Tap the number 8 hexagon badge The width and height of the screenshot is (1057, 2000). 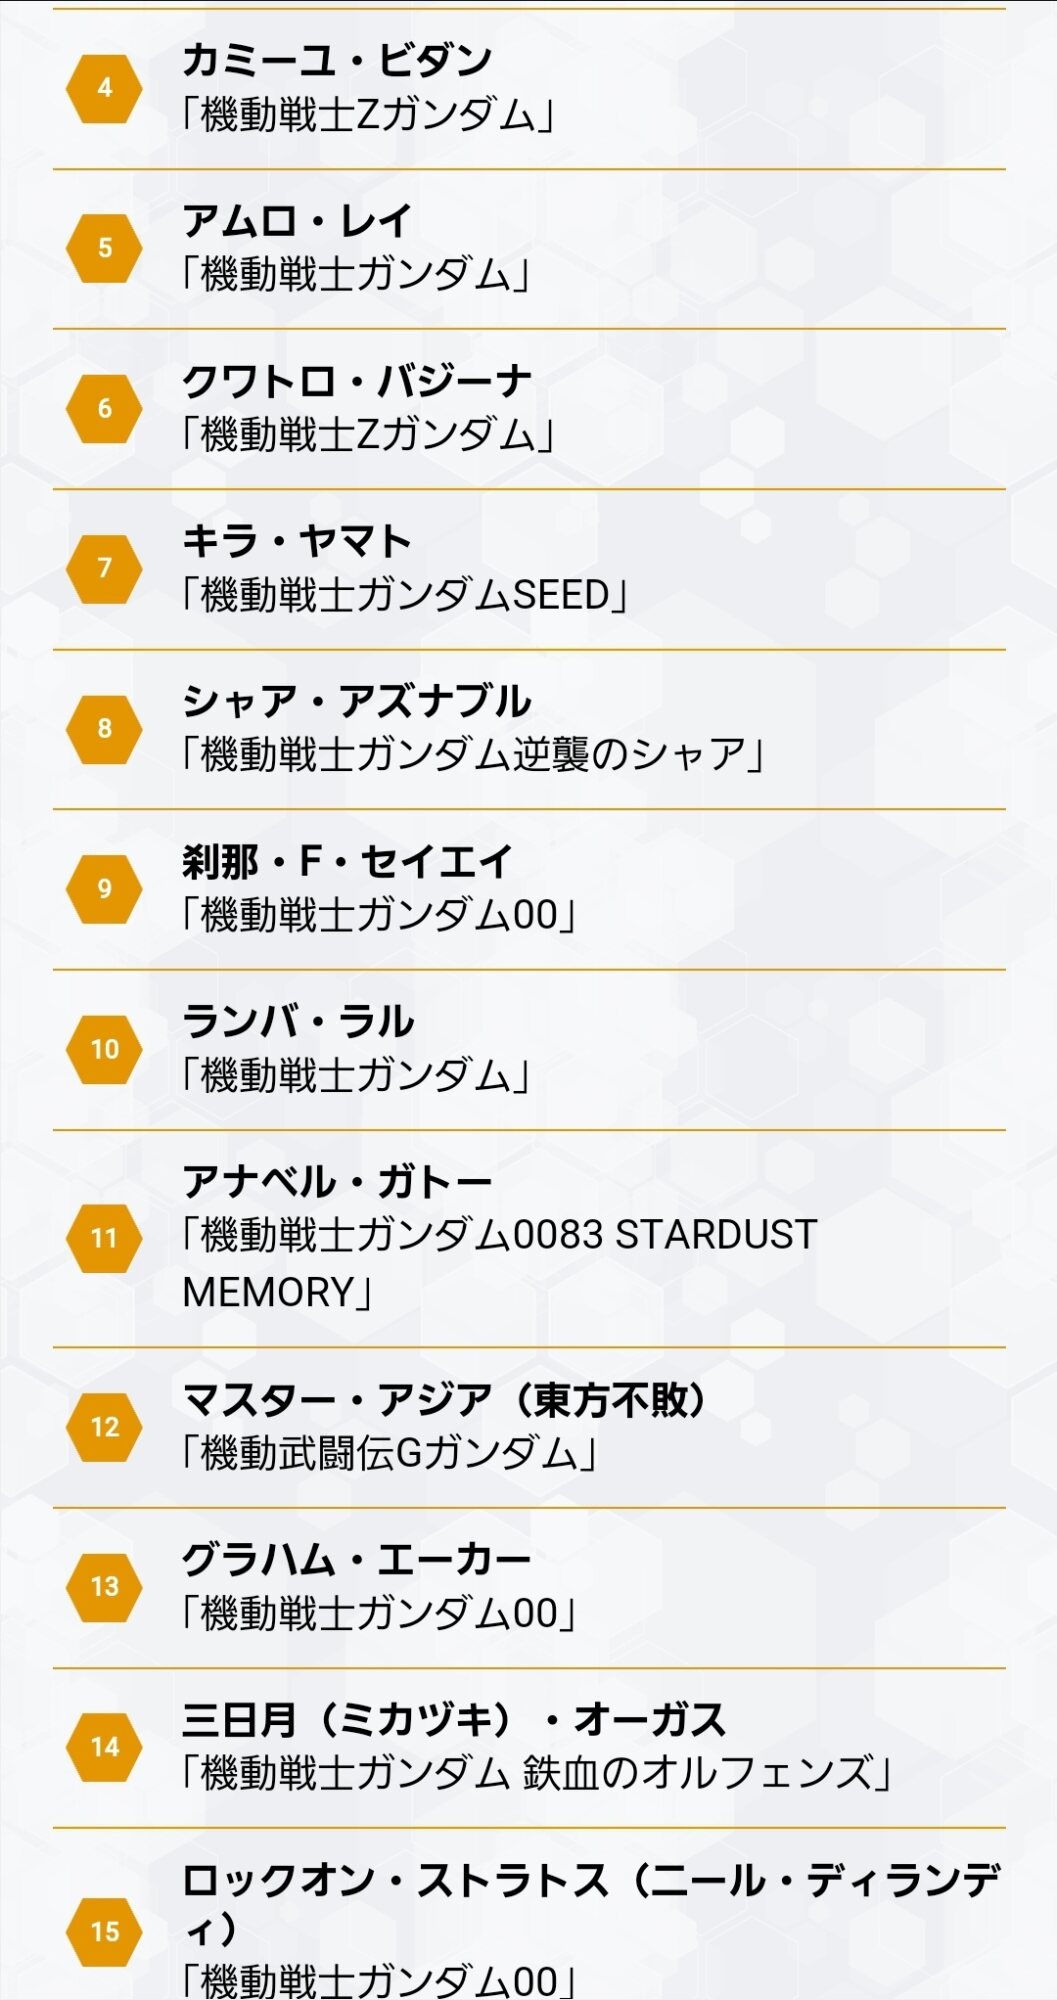[104, 728]
